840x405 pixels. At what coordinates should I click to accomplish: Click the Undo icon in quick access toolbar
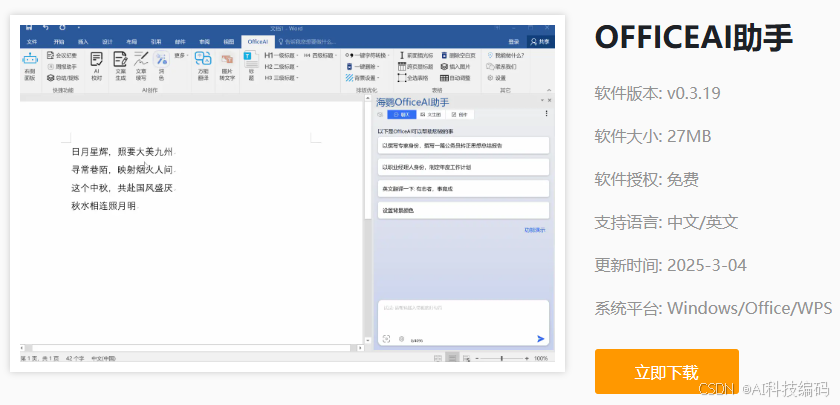[x=46, y=27]
